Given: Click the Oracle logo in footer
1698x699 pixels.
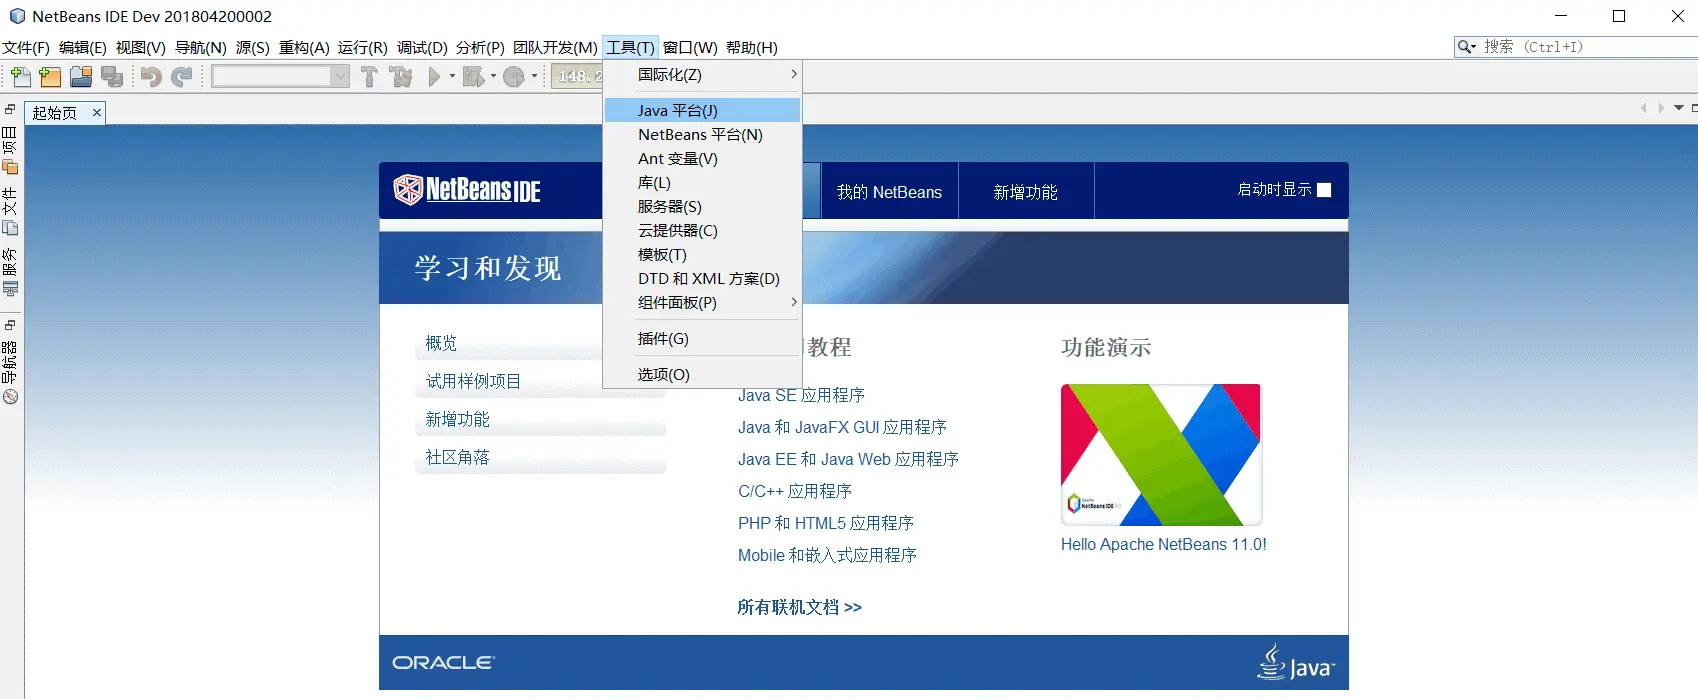Looking at the screenshot, I should click(x=443, y=663).
